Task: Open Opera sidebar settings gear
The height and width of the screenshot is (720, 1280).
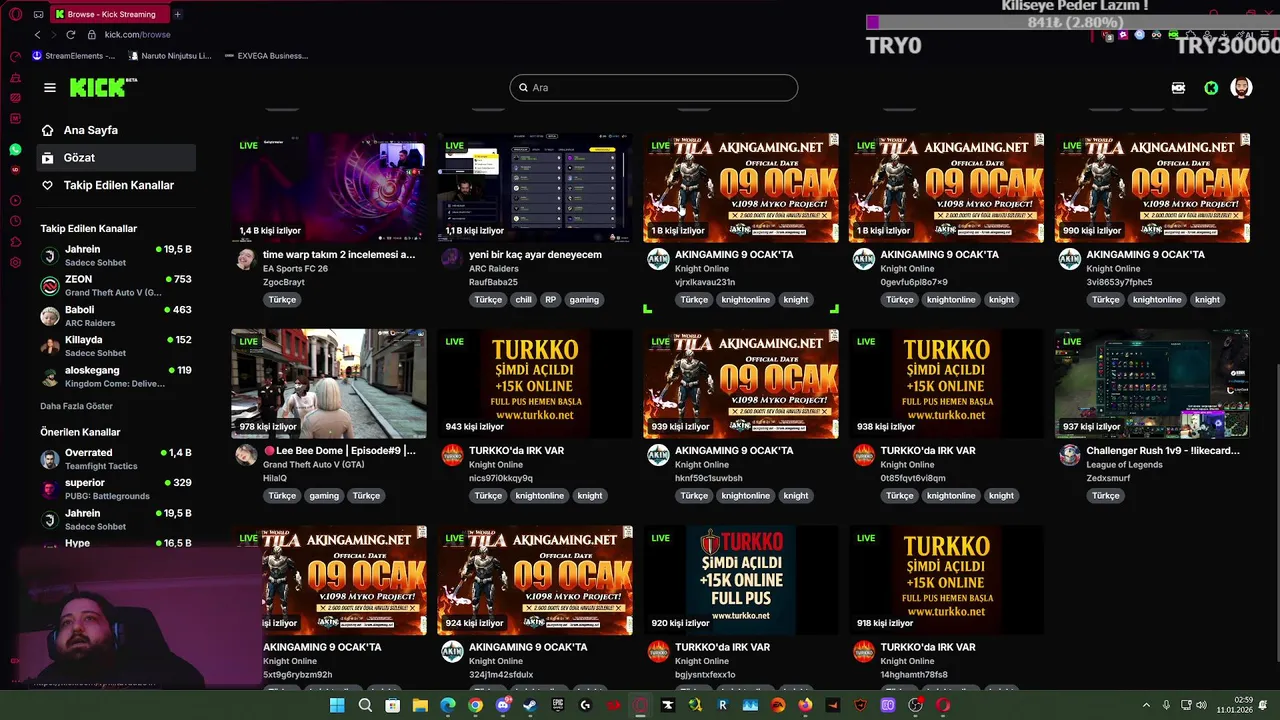Action: (15, 263)
